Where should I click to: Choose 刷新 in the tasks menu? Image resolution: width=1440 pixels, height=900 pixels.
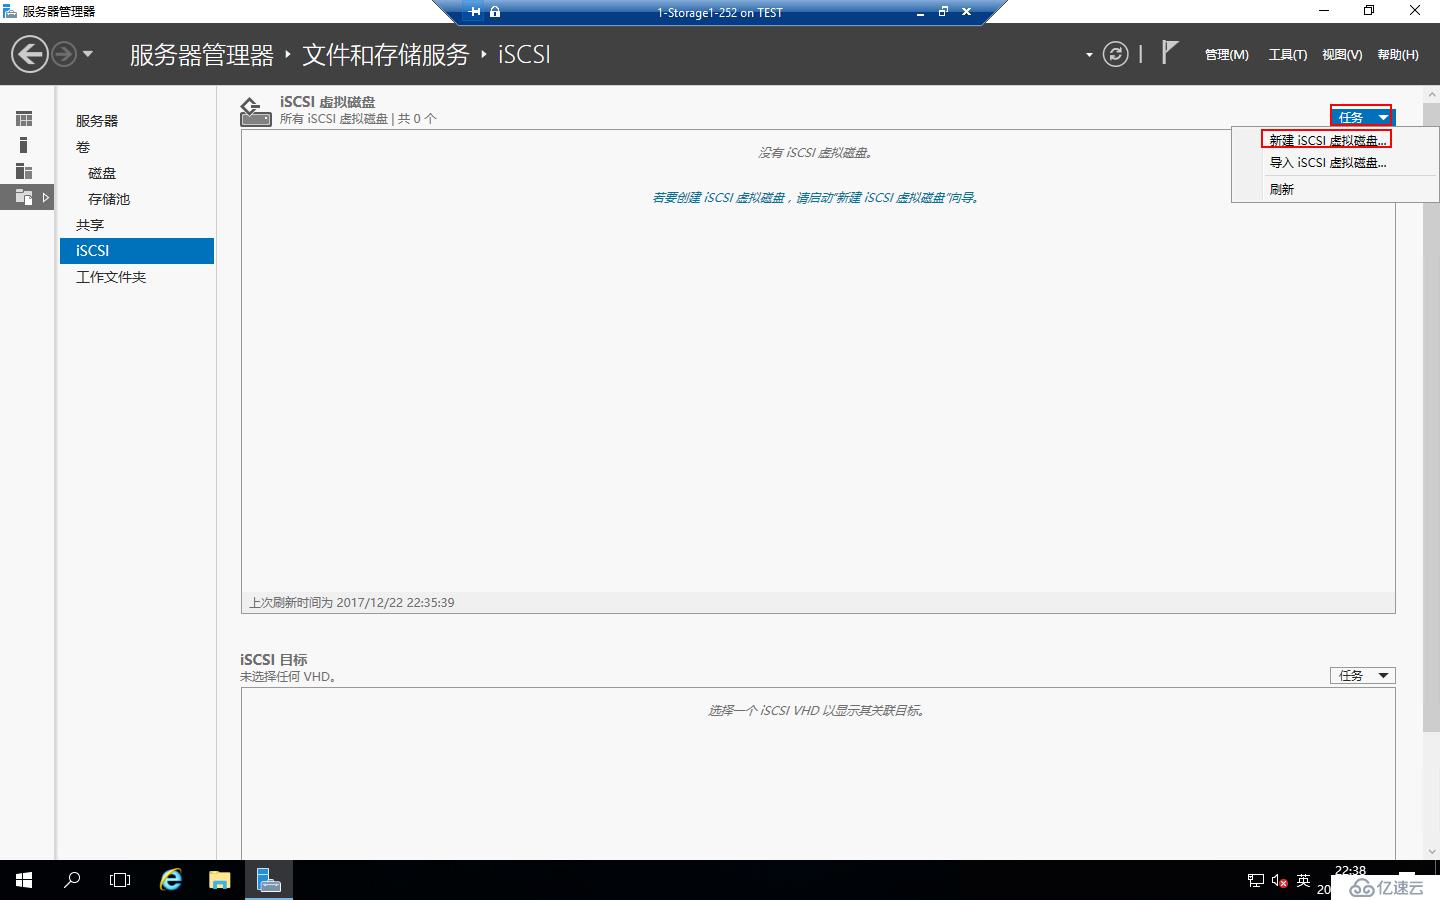(1281, 189)
